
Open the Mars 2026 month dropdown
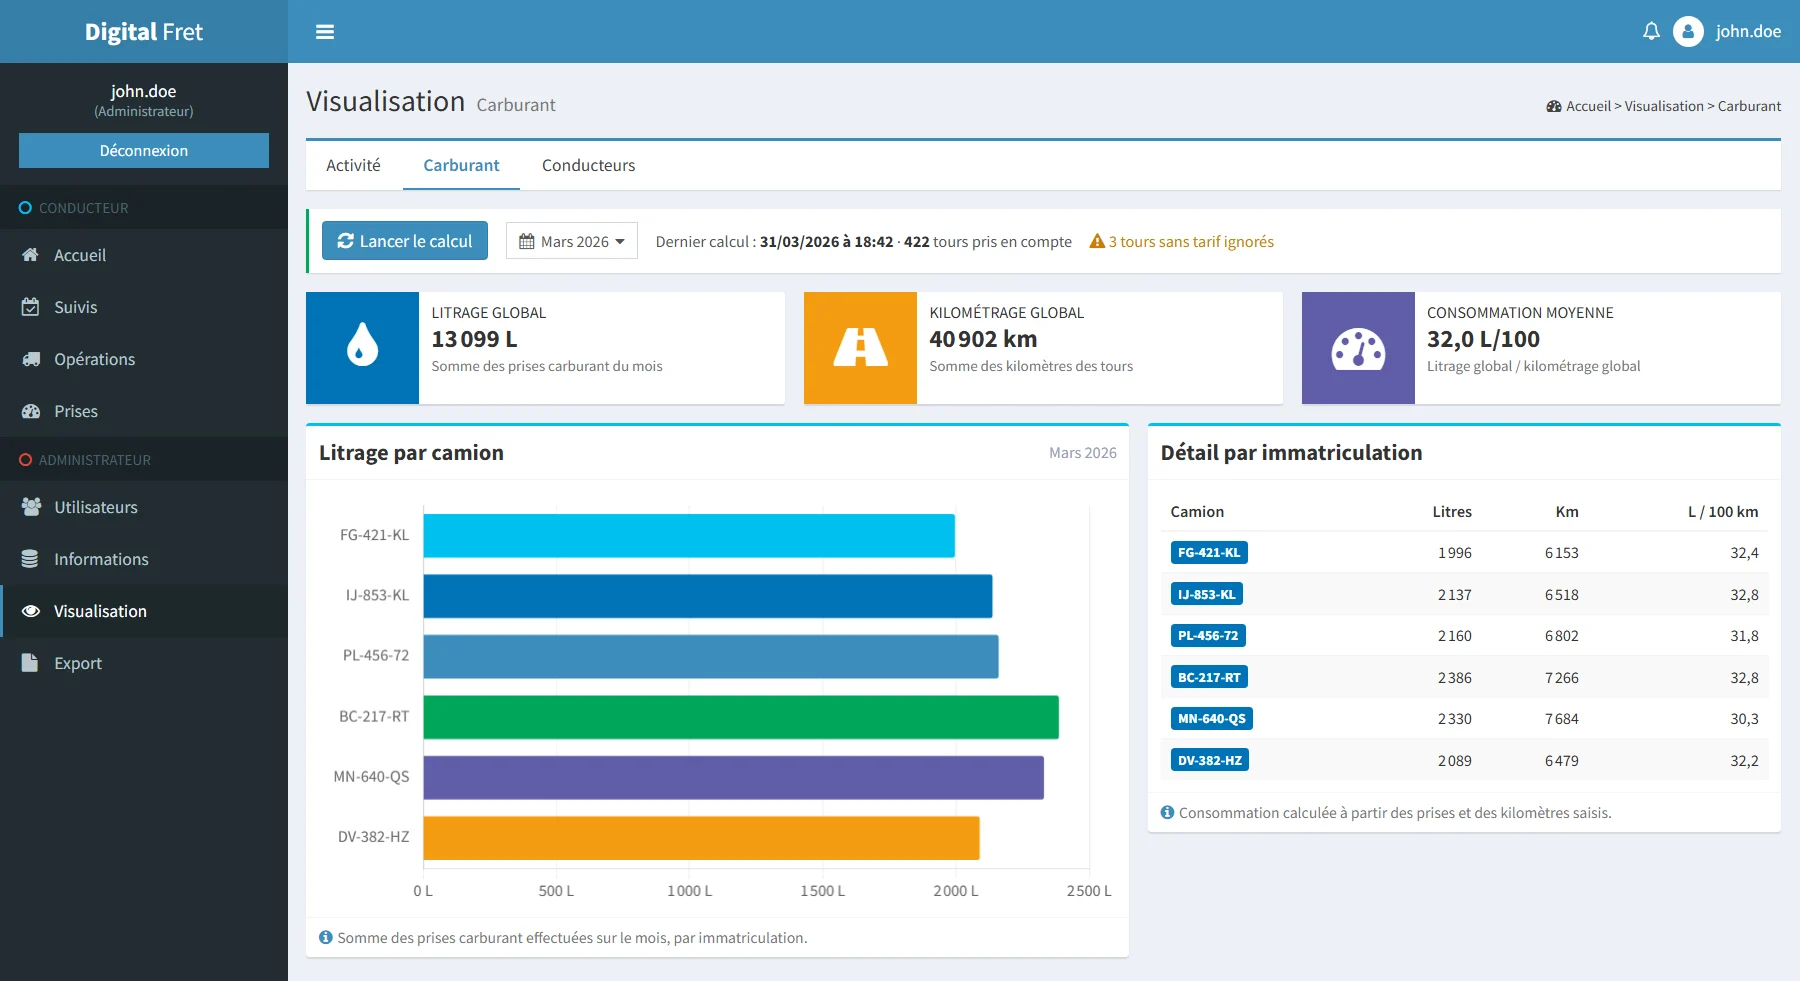click(x=572, y=241)
